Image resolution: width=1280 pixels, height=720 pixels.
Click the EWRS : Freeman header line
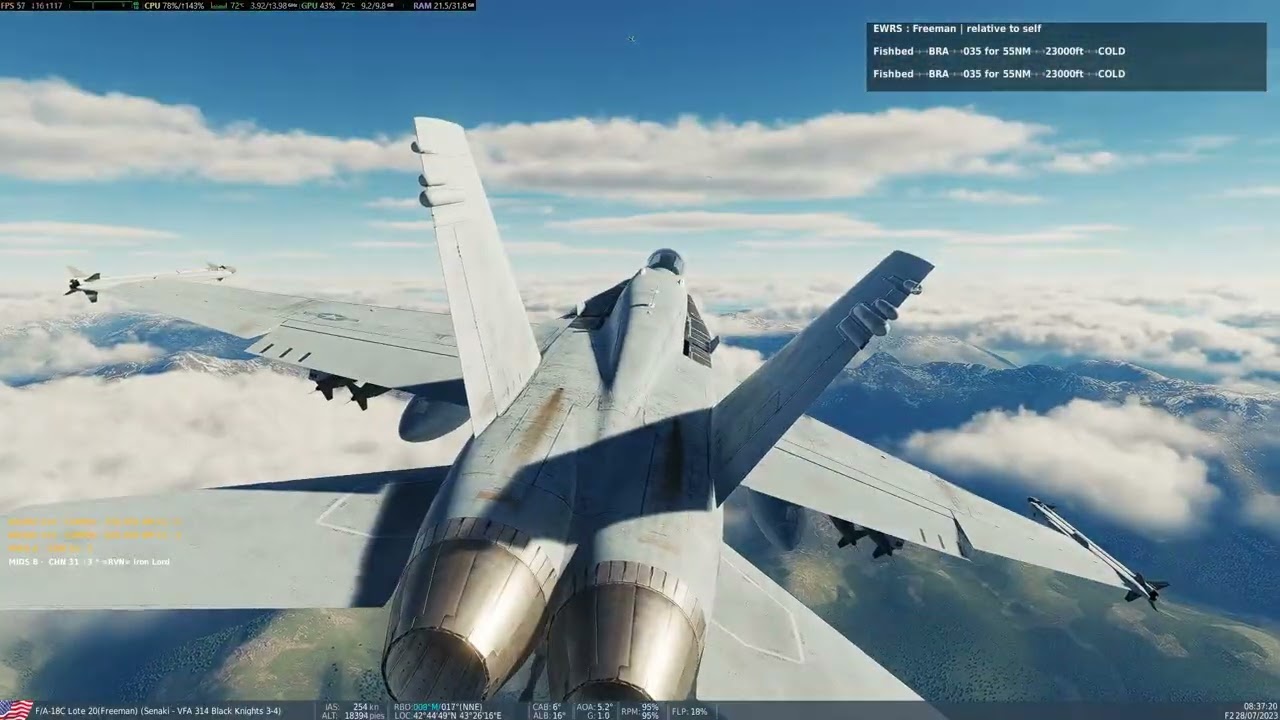(x=957, y=29)
